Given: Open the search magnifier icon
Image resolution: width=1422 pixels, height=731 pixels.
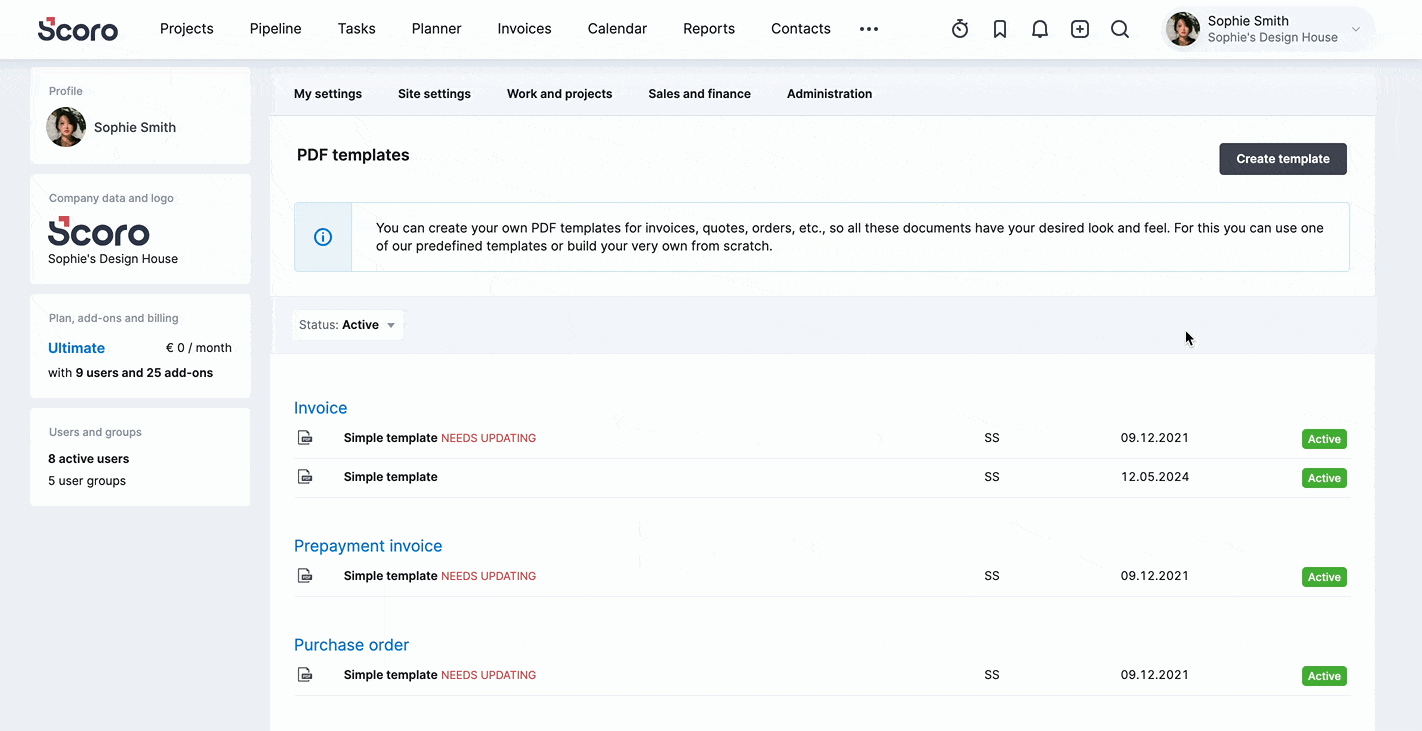Looking at the screenshot, I should point(1120,29).
